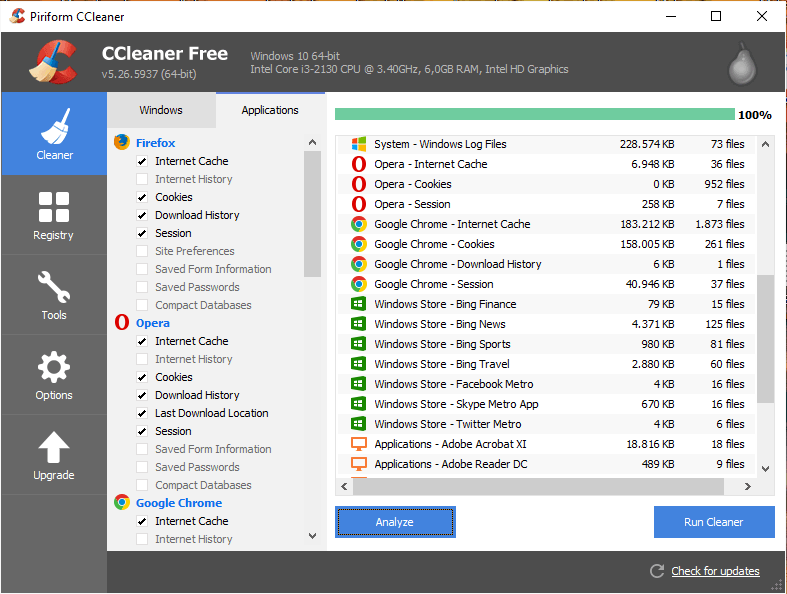Enable Firefox Internet History
The width and height of the screenshot is (787, 594).
click(142, 179)
